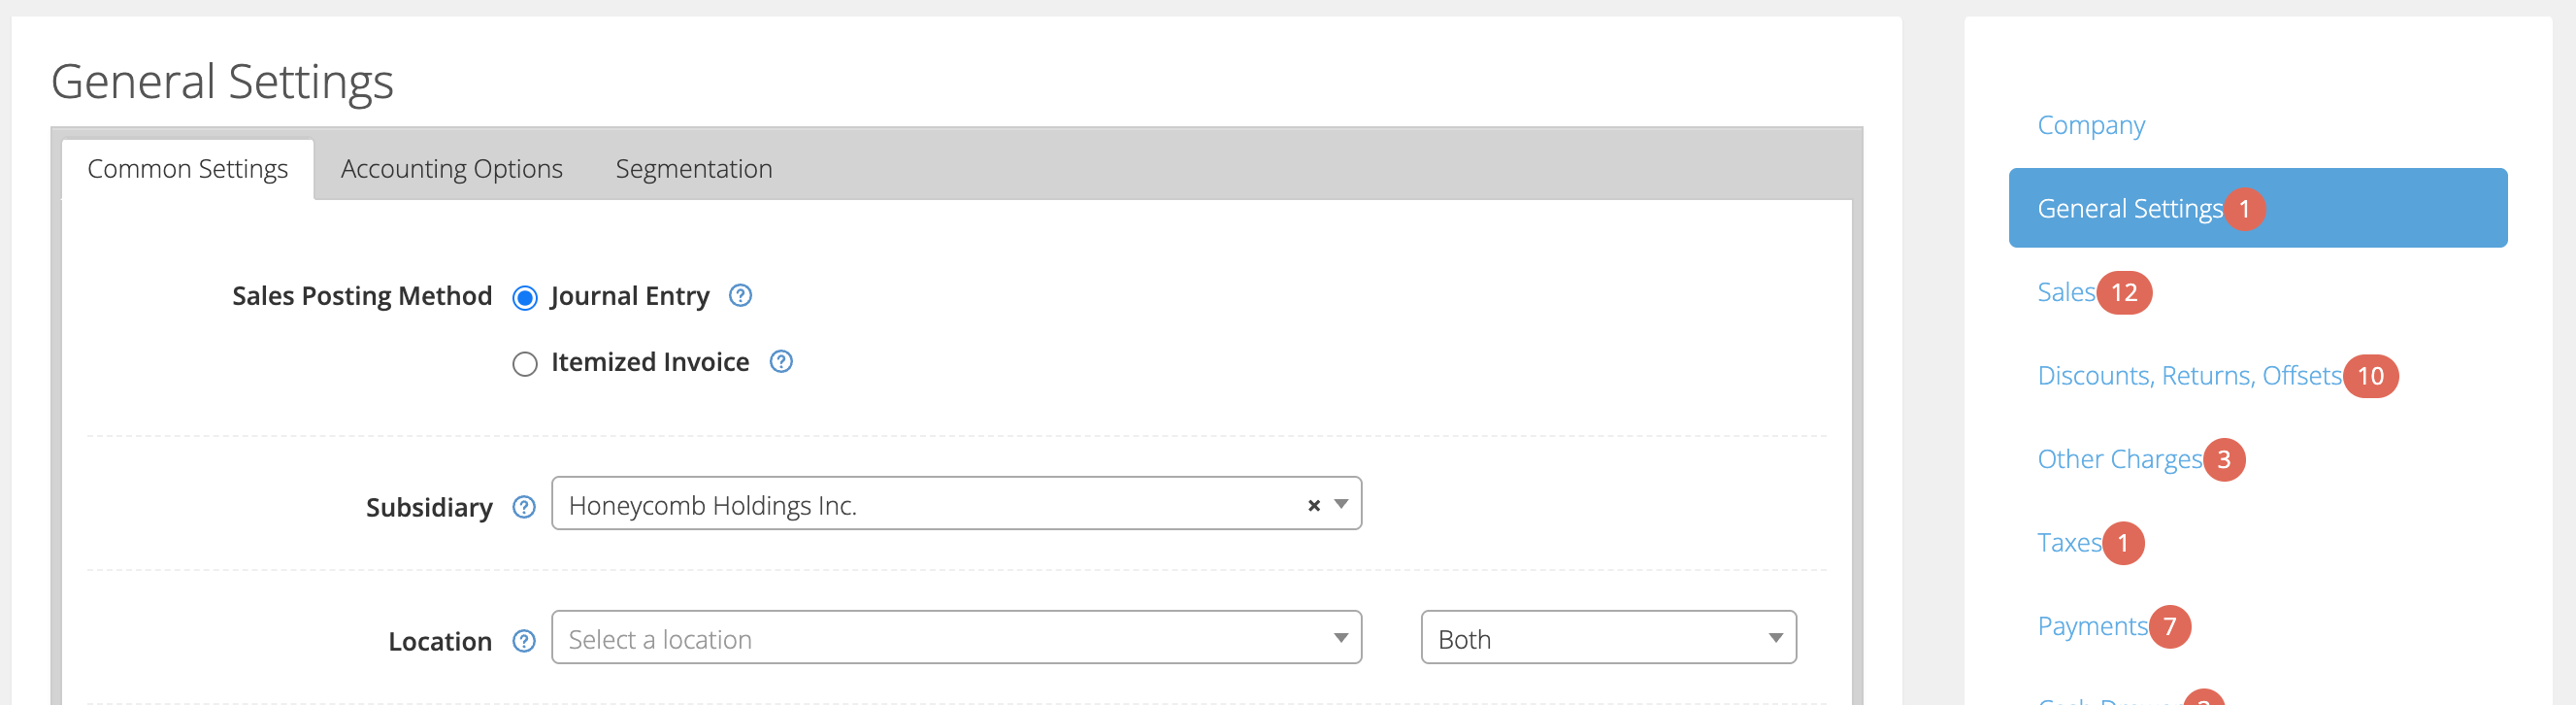This screenshot has width=2576, height=705.
Task: Open Discounts, Returns, Offsets link
Action: click(2189, 376)
